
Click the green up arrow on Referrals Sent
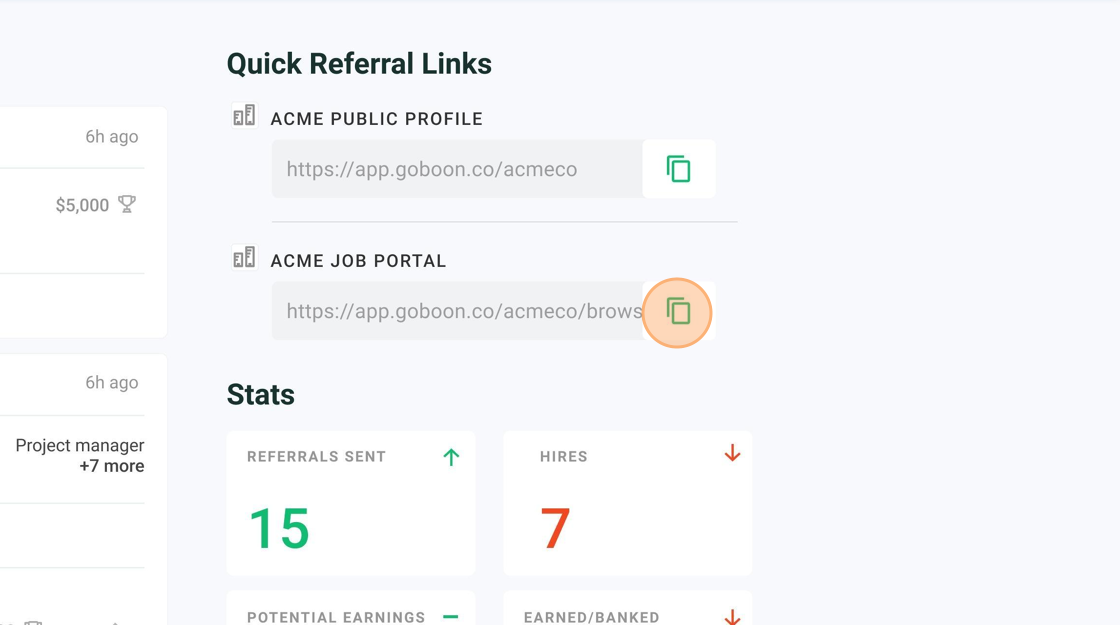[451, 457]
